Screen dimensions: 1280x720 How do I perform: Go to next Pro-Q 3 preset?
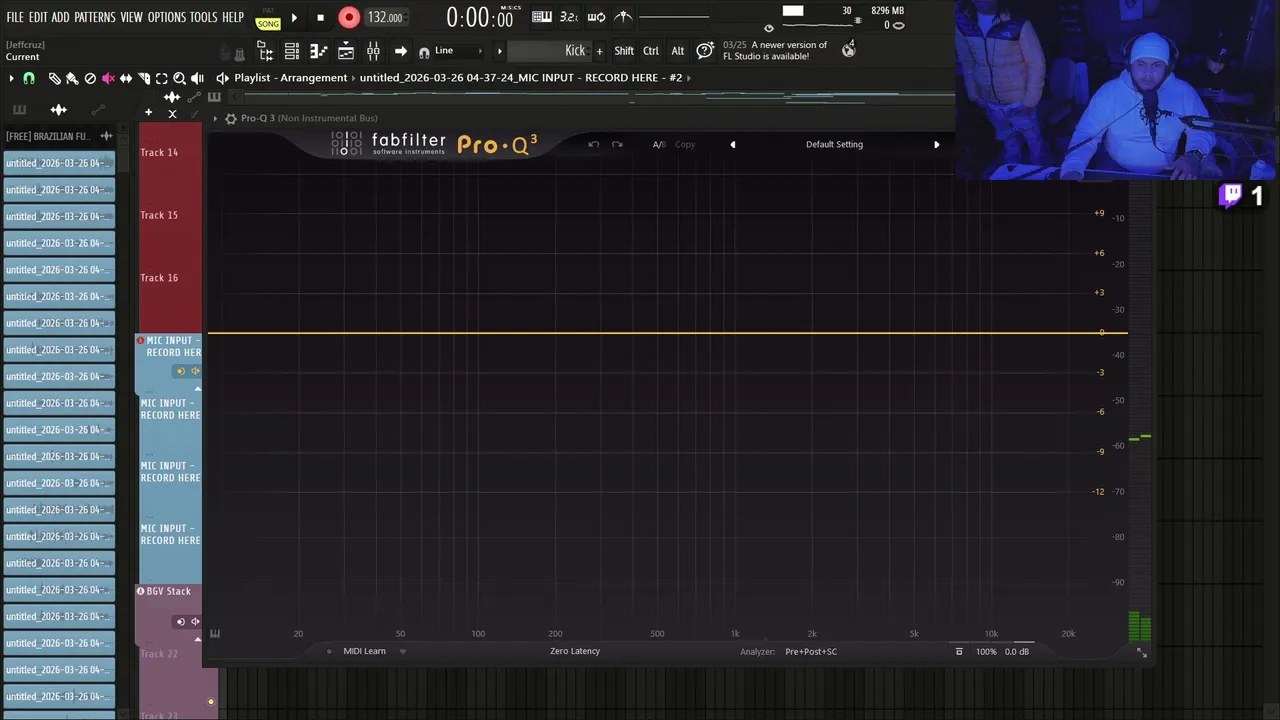(x=937, y=144)
